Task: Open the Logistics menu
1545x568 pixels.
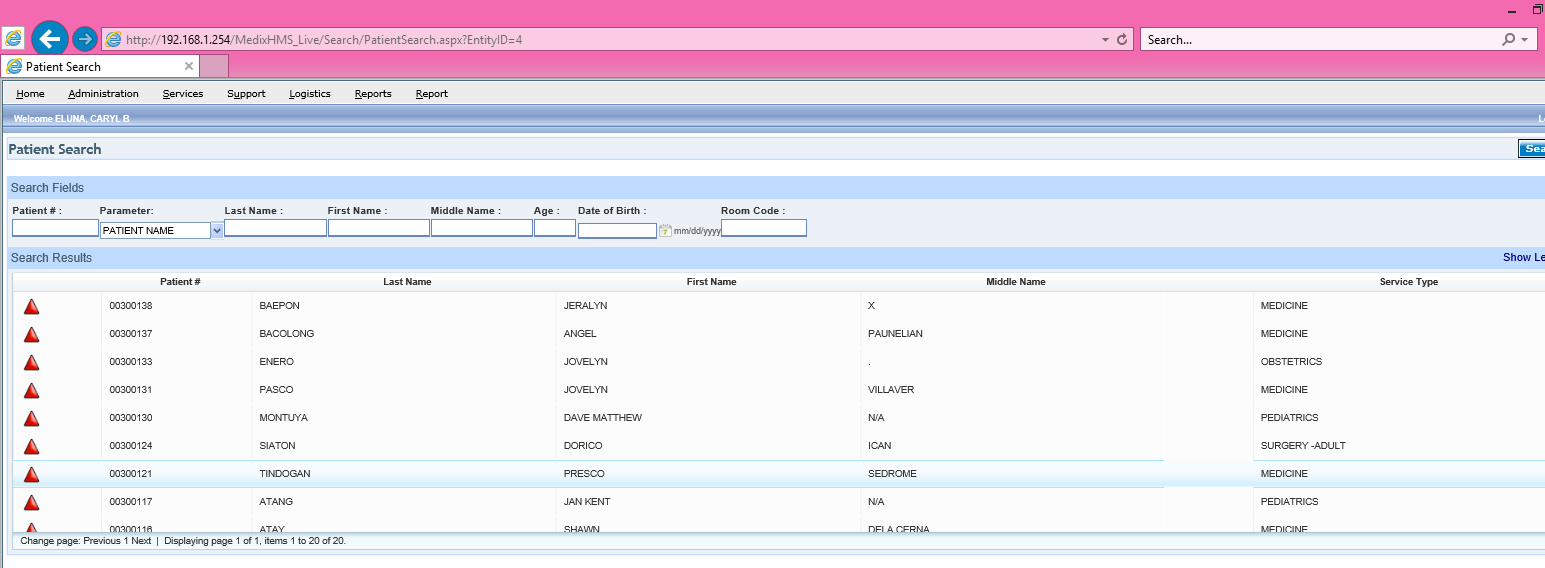Action: (310, 94)
